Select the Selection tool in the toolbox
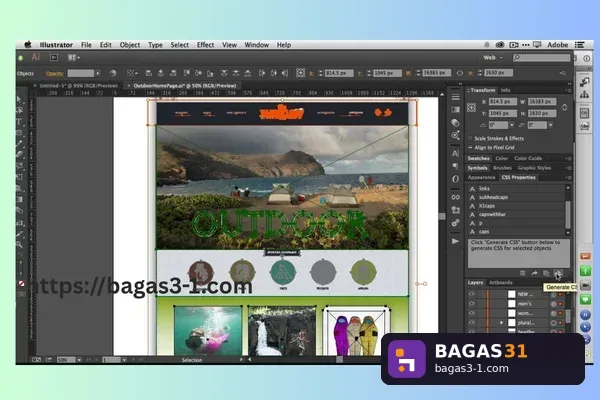 (19, 100)
